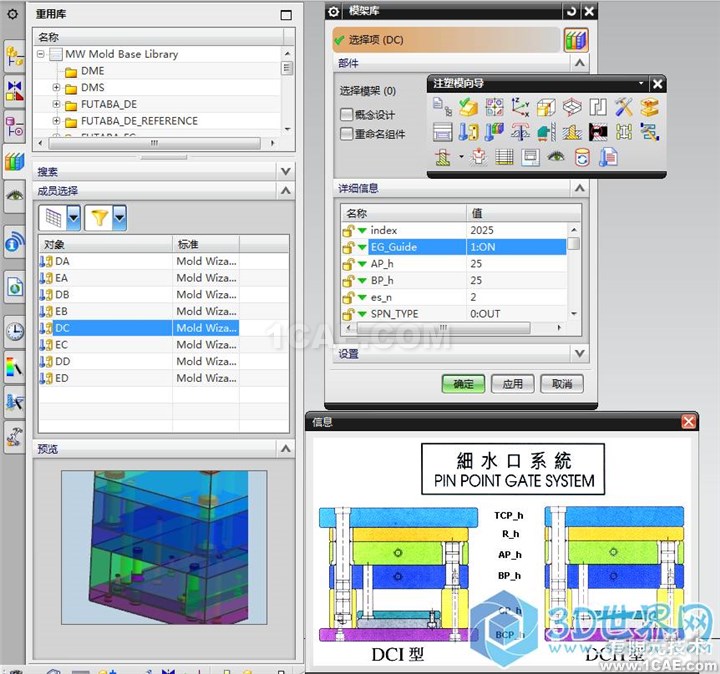Viewport: 720px width, 674px height.
Task: Expand the FUTABA_DE_REFERENCE folder node
Action: click(x=56, y=121)
